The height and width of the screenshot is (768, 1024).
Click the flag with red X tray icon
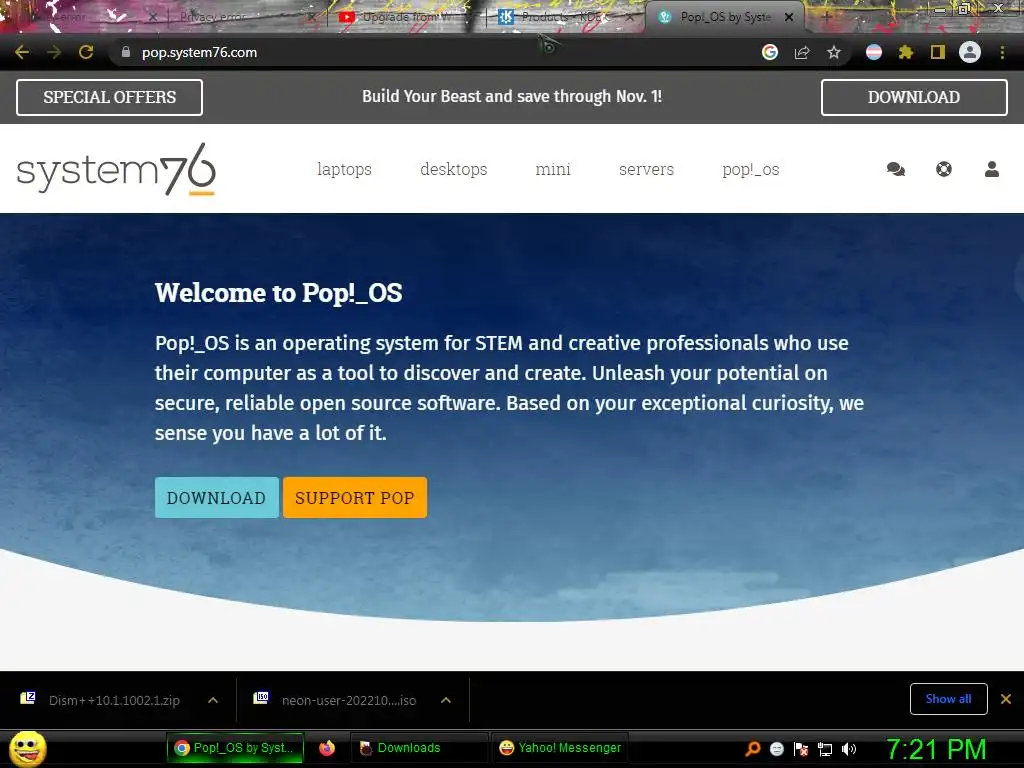tap(801, 749)
